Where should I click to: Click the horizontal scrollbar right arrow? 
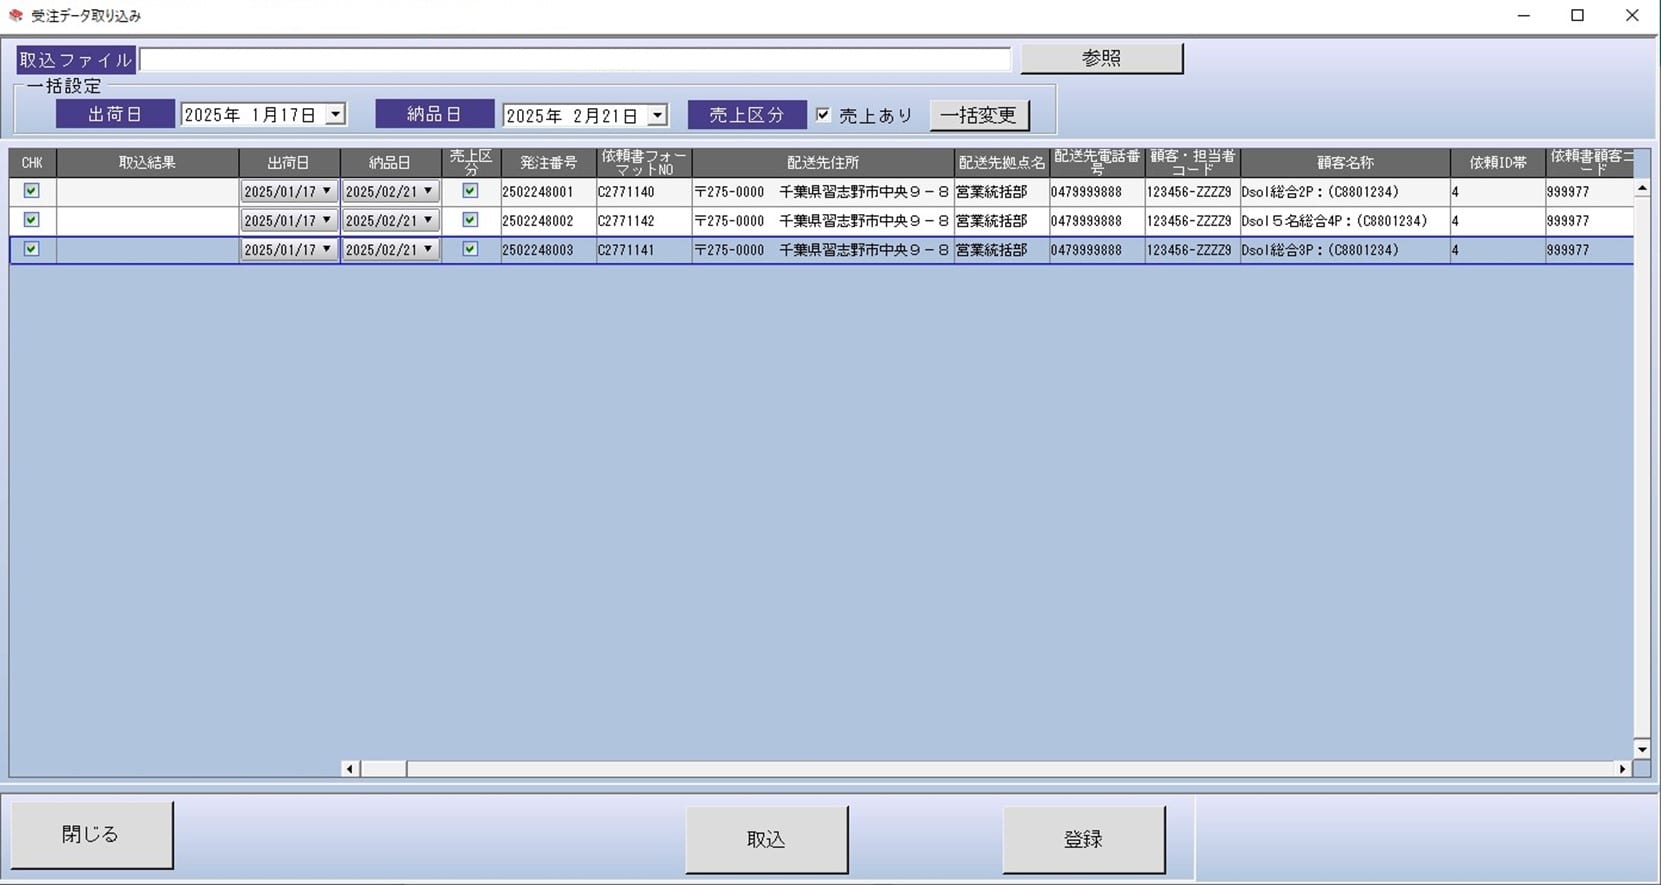click(x=1622, y=769)
